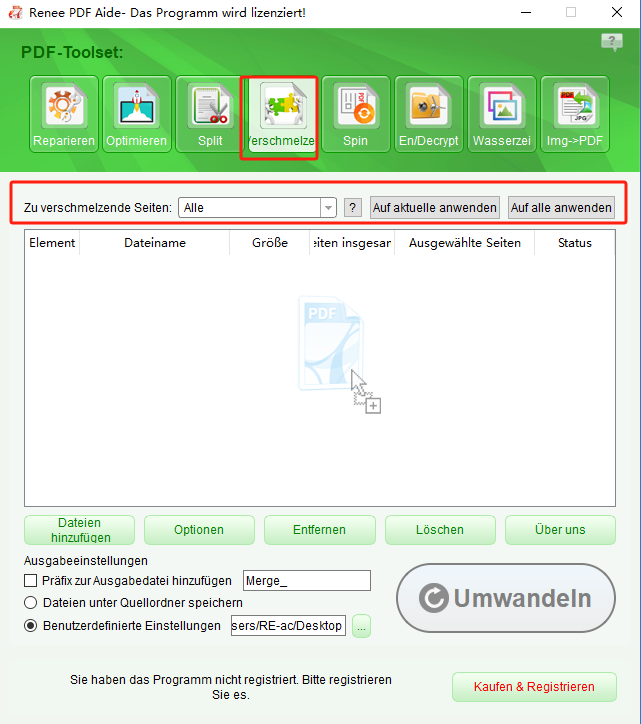The width and height of the screenshot is (641, 724).
Task: Click the Merge_ prefix text field
Action: 307,580
